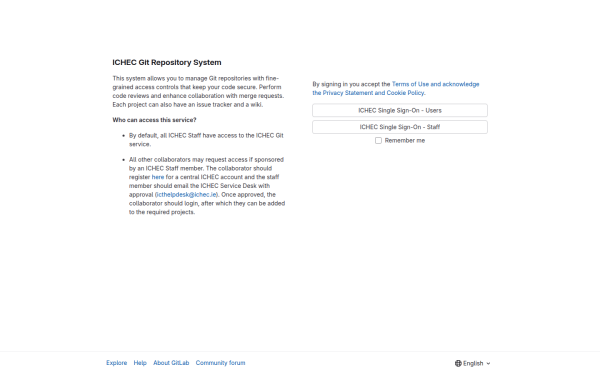Visit the Community forum footer link
Image resolution: width=600 pixels, height=375 pixels.
[220, 363]
